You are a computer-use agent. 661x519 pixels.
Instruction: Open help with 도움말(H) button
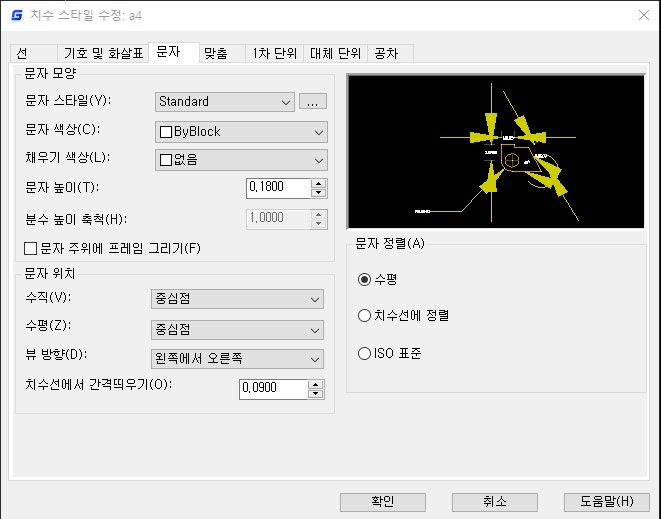[x=607, y=502]
